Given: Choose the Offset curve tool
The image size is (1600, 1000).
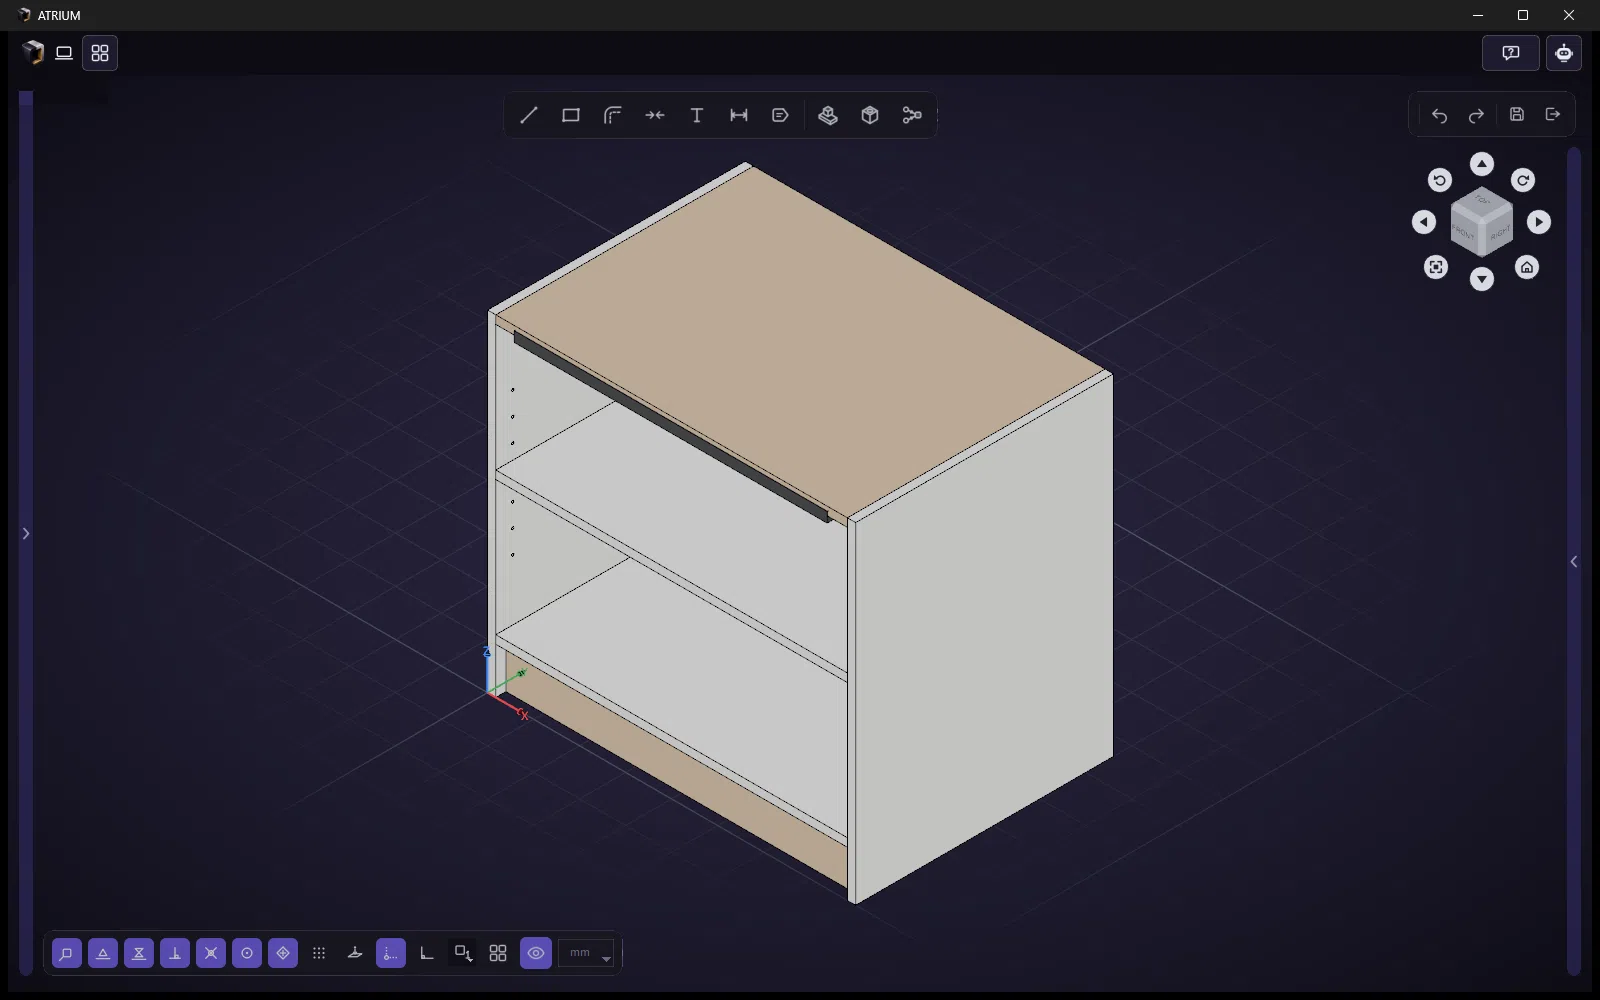Looking at the screenshot, I should tap(613, 115).
